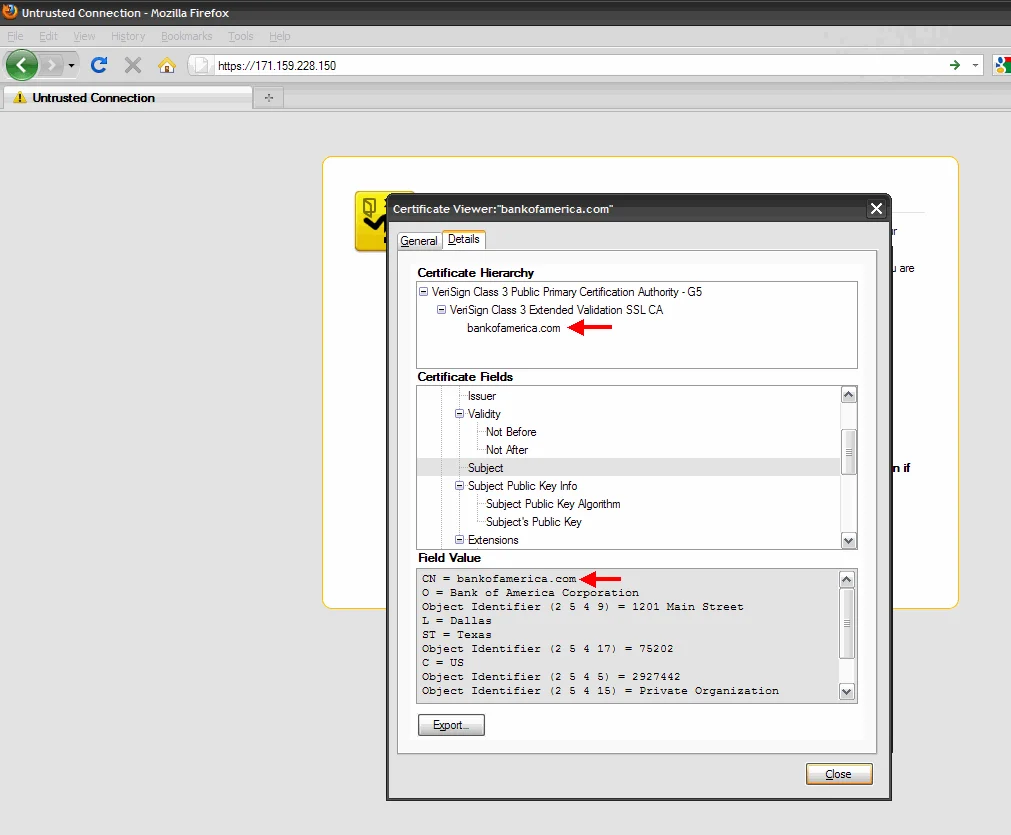Select the Not After field
1011x835 pixels.
pyautogui.click(x=507, y=450)
